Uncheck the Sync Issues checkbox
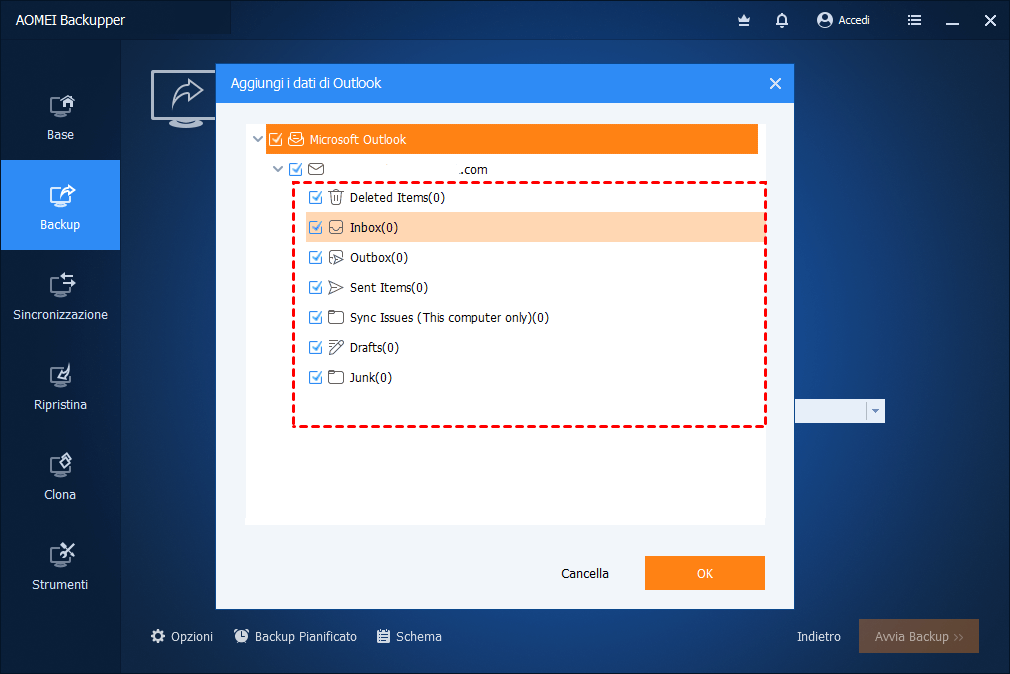The height and width of the screenshot is (674, 1010). tap(316, 317)
